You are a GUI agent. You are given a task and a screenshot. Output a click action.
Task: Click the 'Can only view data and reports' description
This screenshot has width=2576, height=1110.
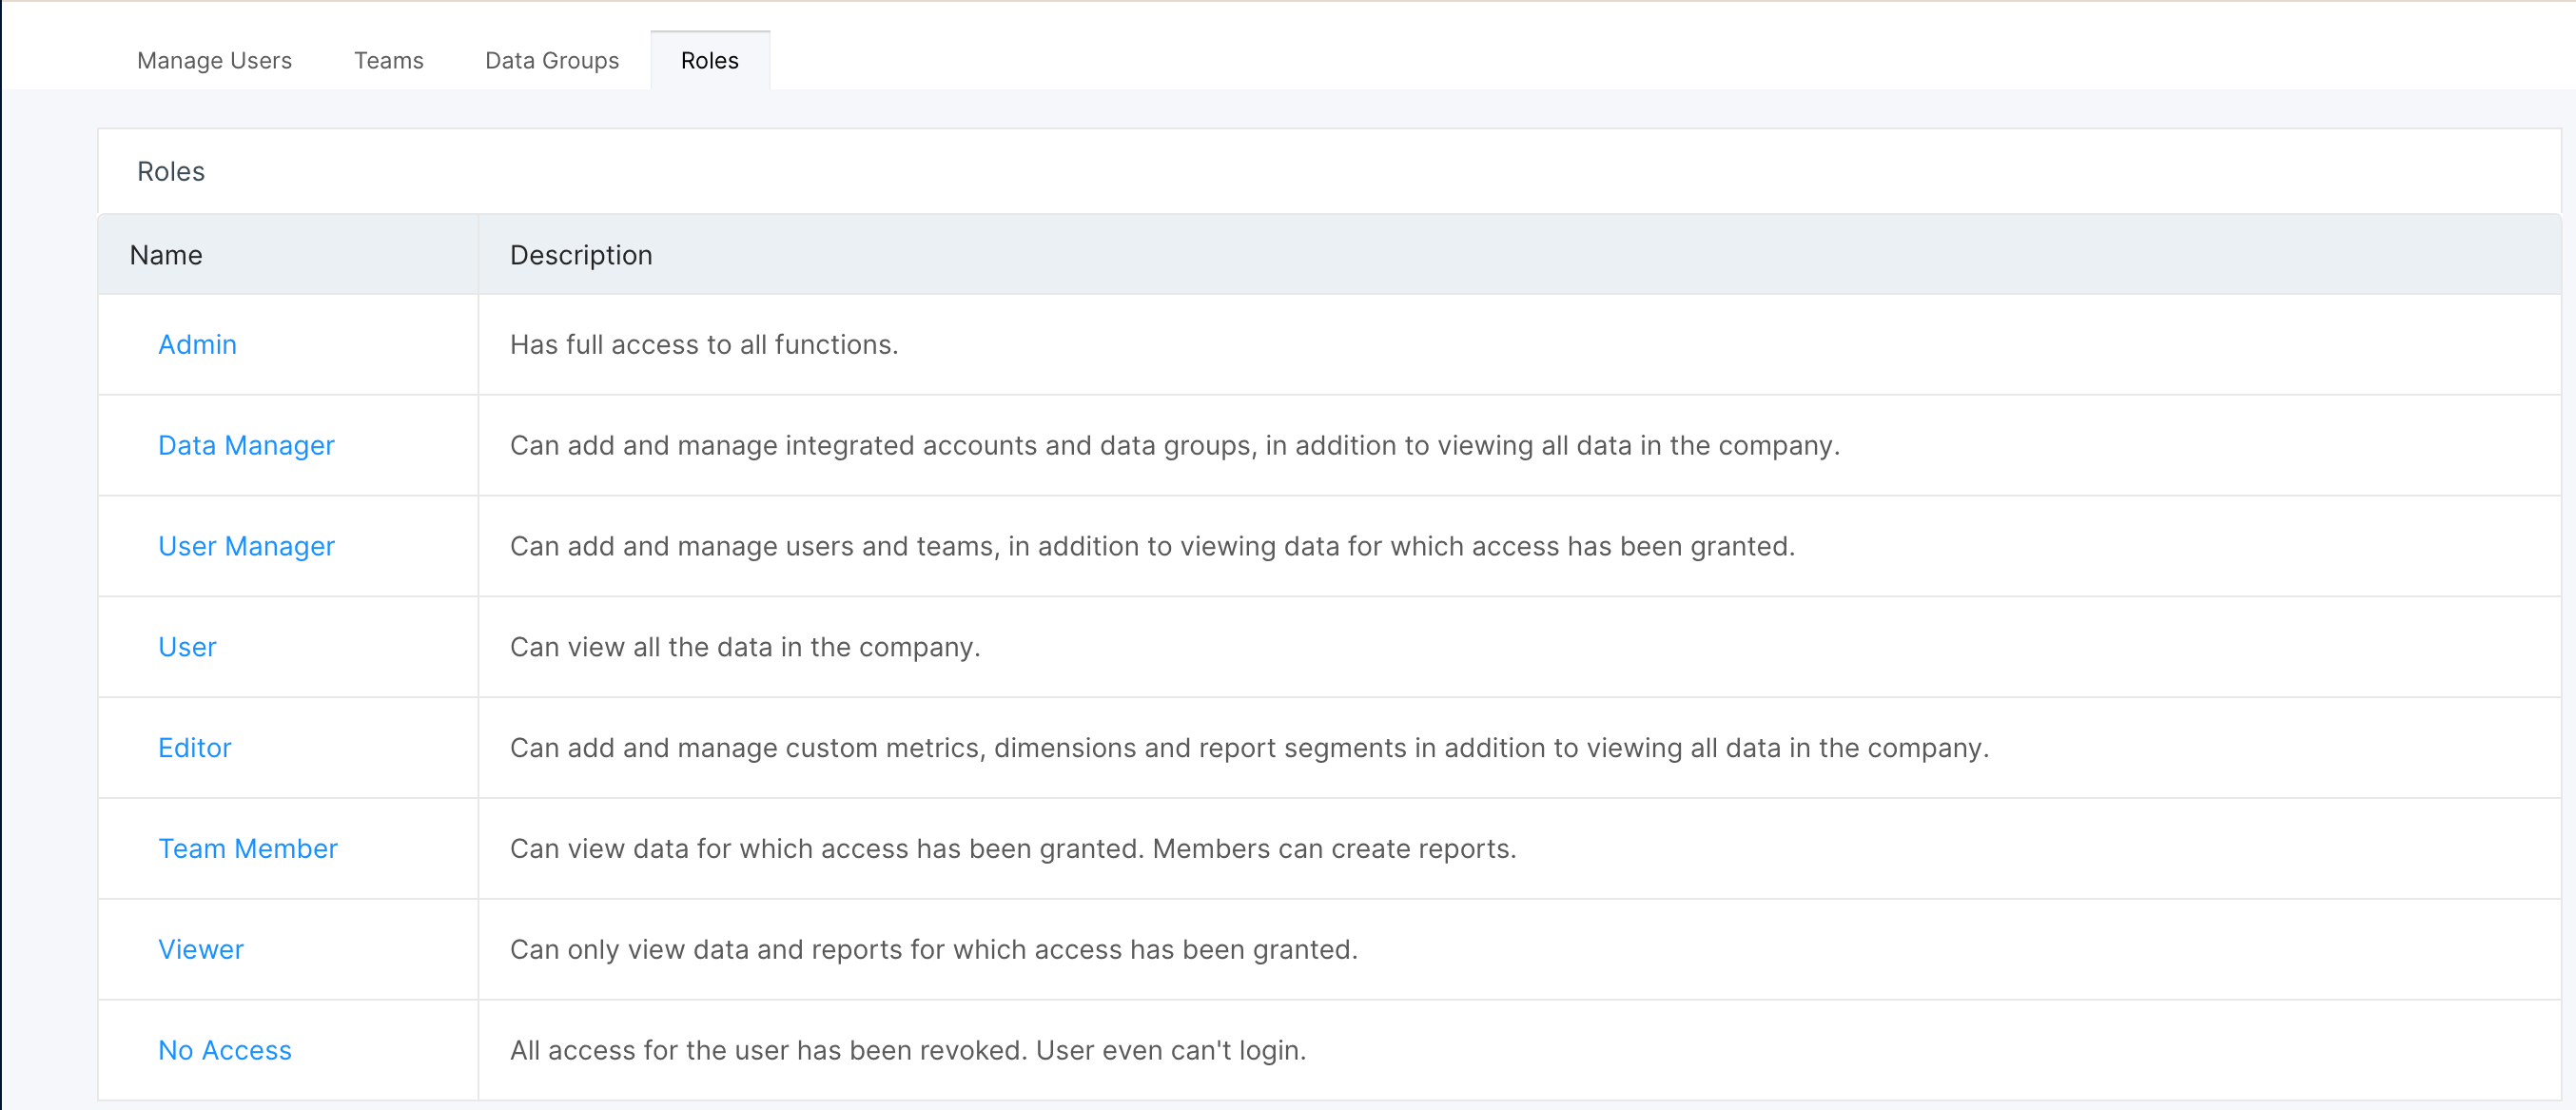point(934,950)
